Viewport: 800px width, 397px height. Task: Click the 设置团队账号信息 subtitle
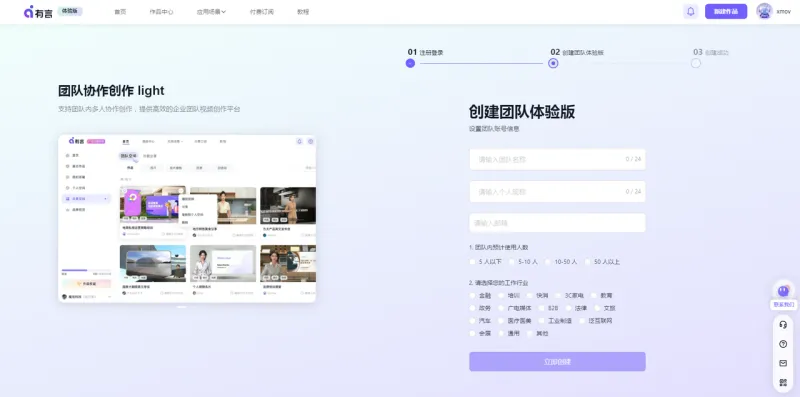click(494, 129)
